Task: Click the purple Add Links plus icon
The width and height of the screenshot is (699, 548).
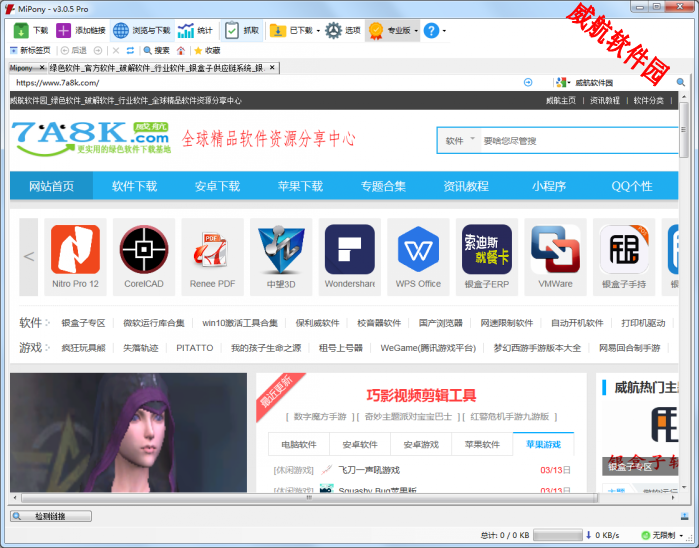Action: (64, 31)
